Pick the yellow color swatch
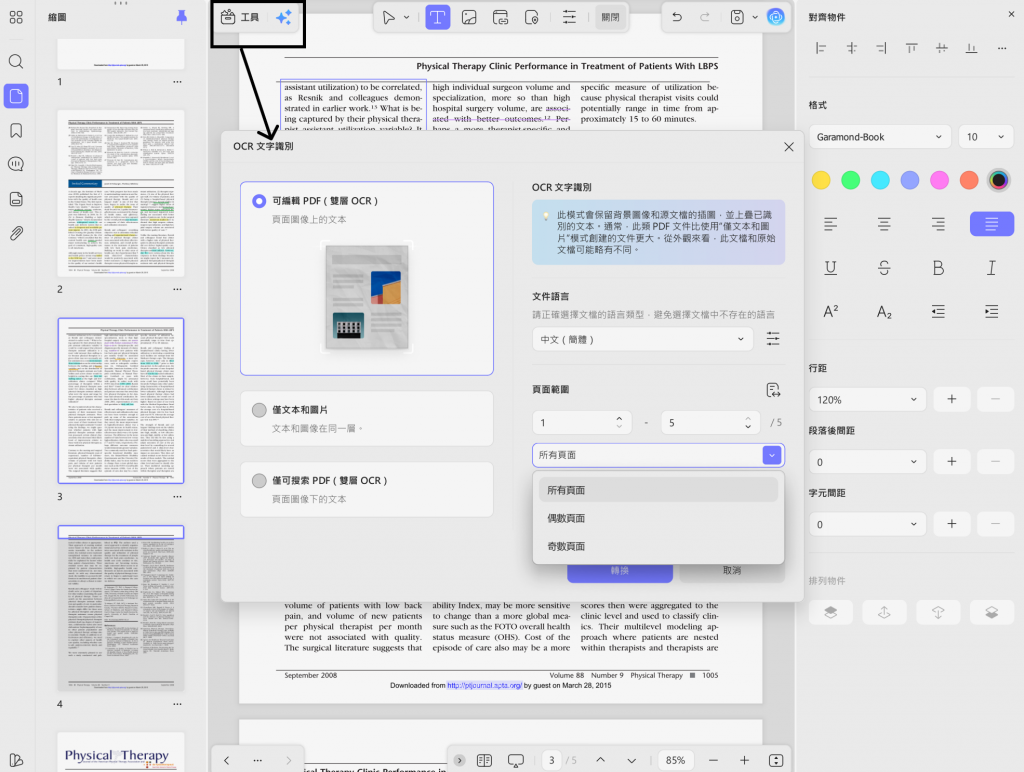The height and width of the screenshot is (772, 1024). point(821,180)
